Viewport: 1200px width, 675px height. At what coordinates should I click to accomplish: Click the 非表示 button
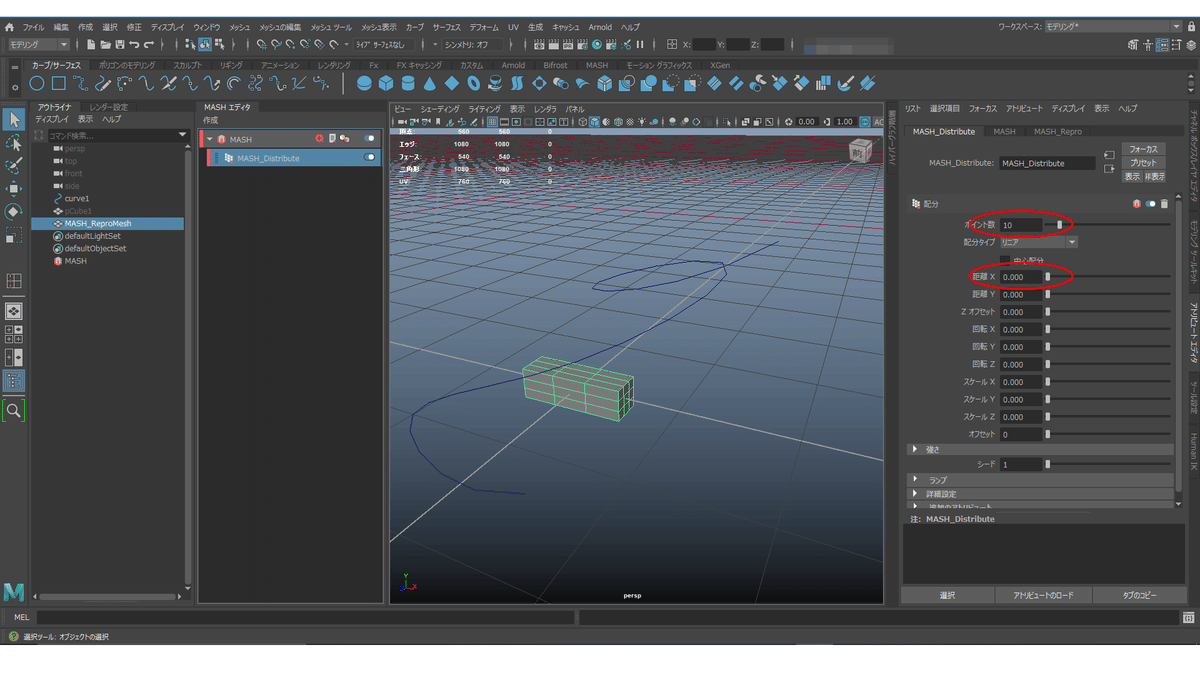click(x=1155, y=176)
